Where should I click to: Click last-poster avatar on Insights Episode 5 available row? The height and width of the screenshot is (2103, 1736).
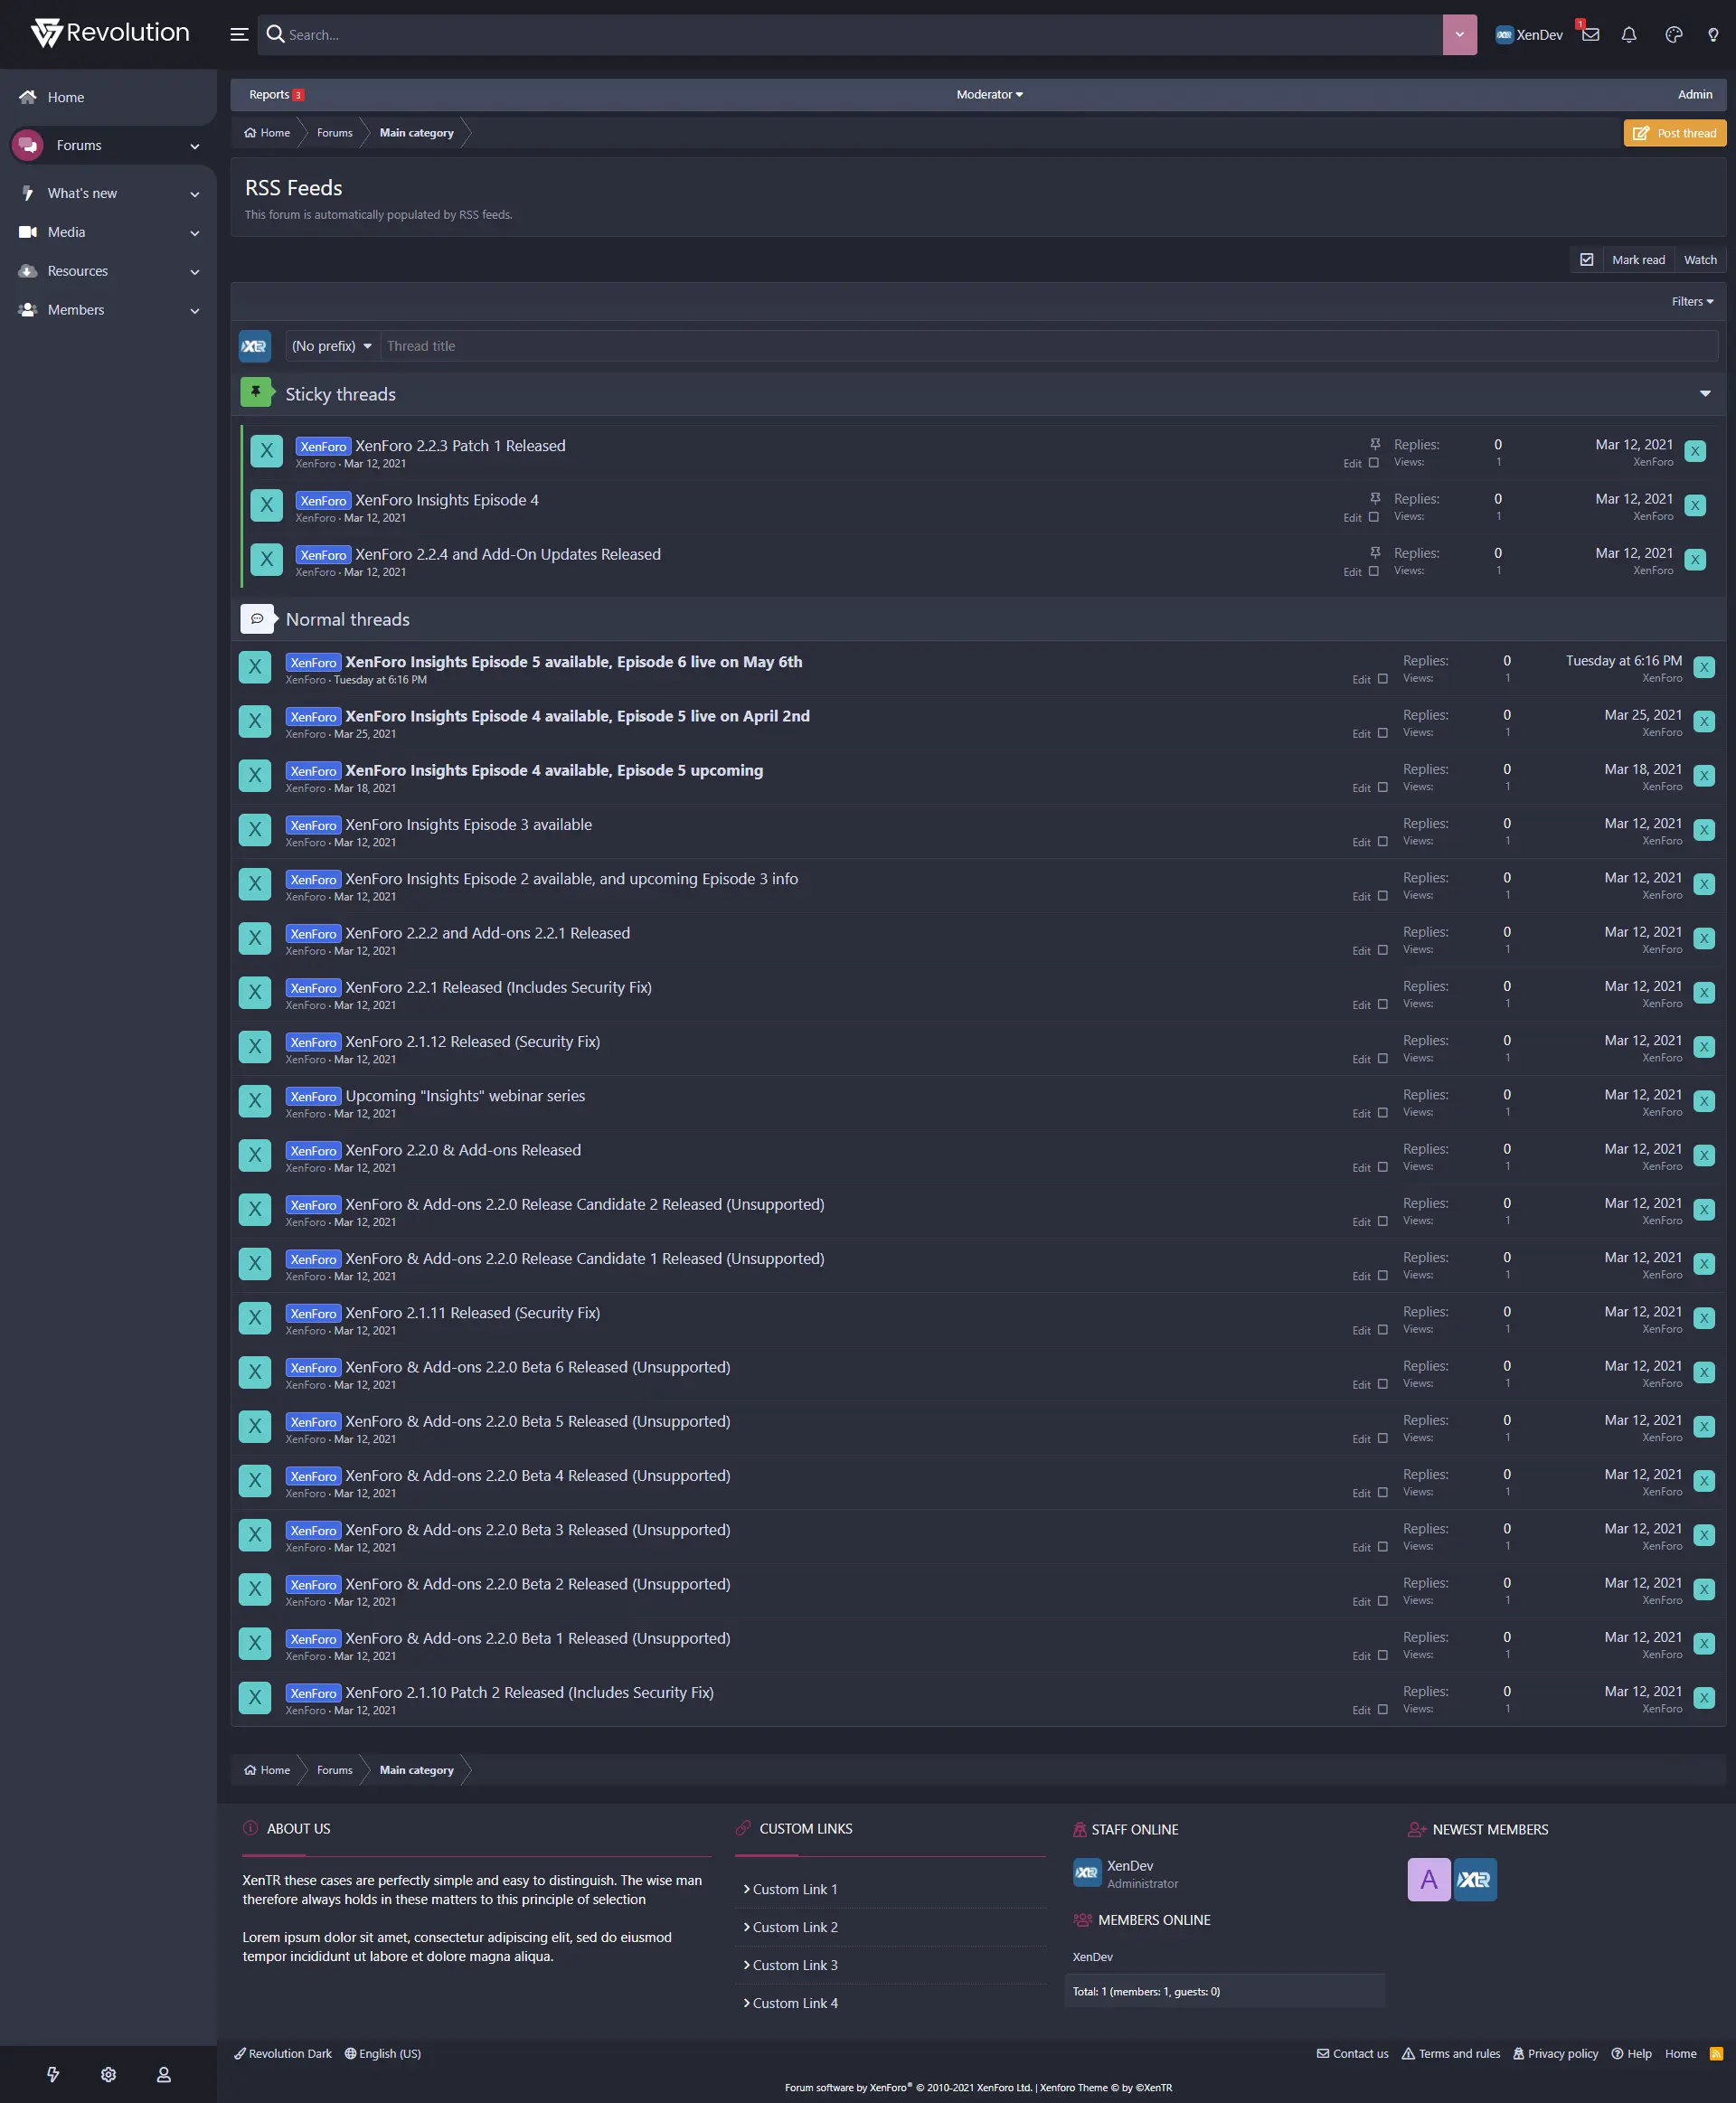(x=1705, y=667)
